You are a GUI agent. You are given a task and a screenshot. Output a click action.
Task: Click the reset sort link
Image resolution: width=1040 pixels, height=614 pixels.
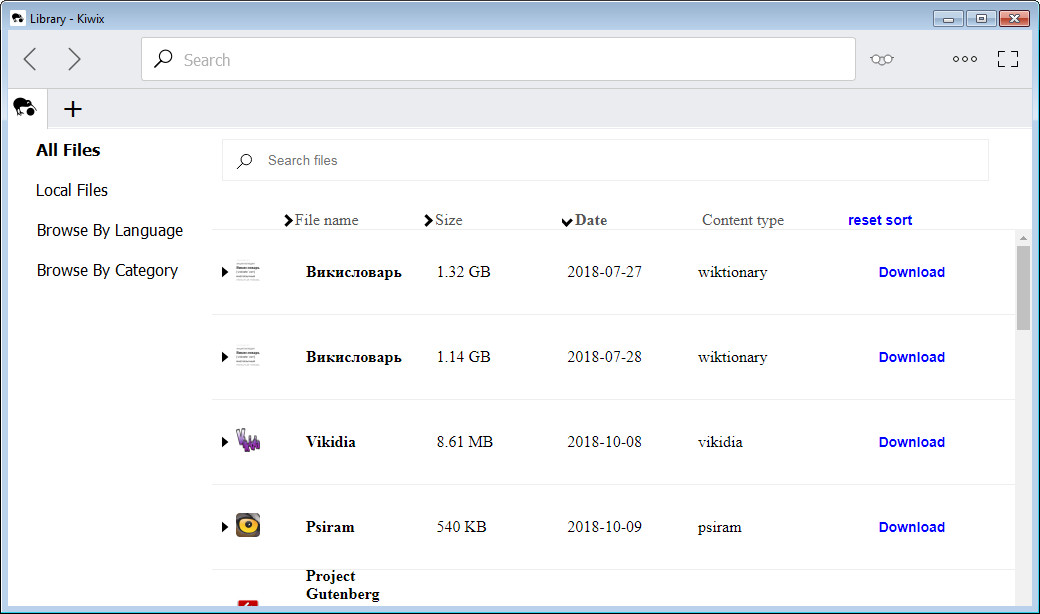[880, 220]
